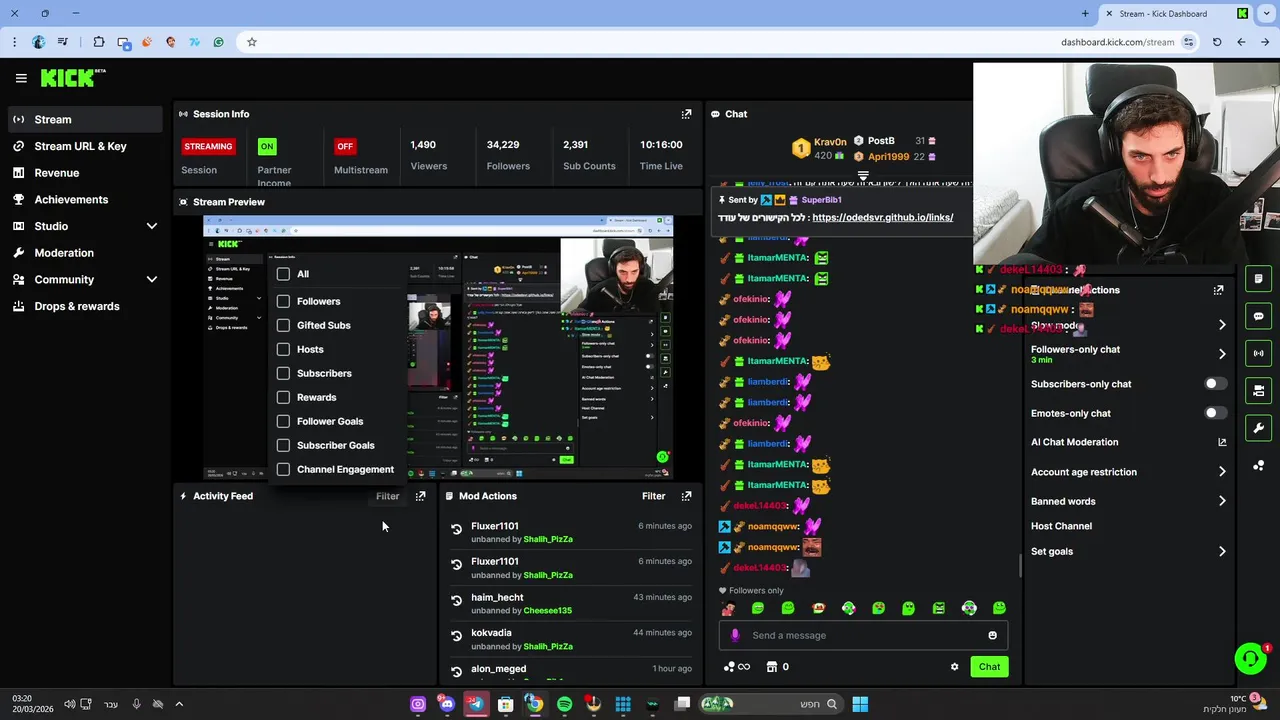Open Account age restriction chevron

click(1222, 472)
